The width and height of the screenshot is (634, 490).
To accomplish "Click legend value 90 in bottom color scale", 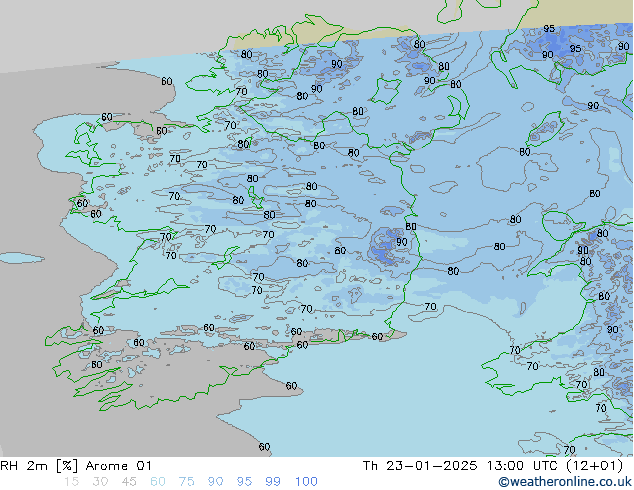I will tap(215, 482).
